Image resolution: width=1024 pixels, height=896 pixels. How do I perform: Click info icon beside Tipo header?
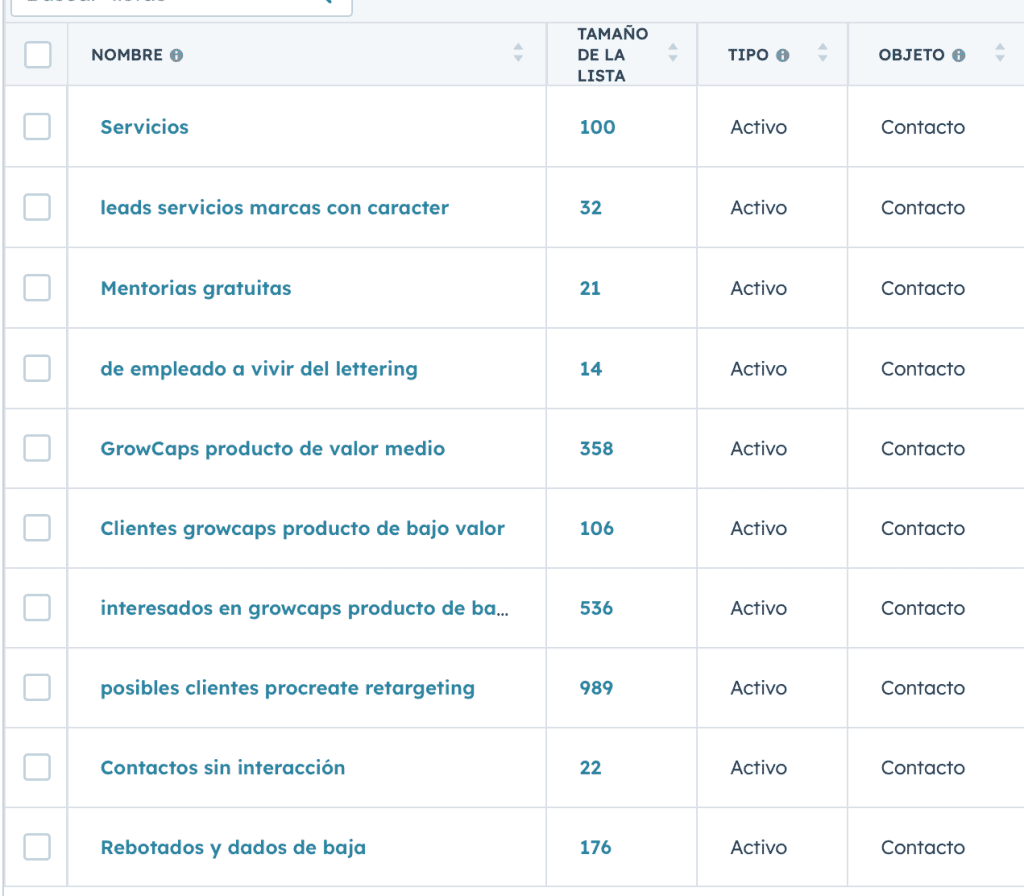[x=783, y=56]
